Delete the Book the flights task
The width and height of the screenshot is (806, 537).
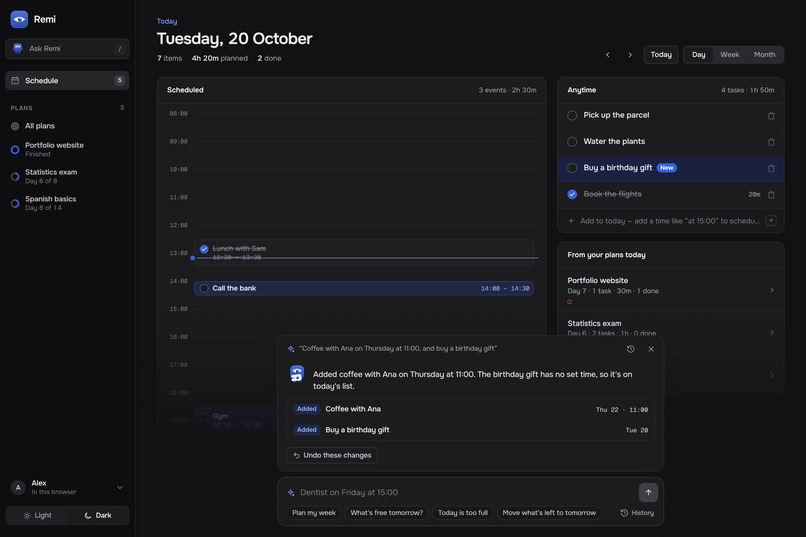tap(771, 194)
